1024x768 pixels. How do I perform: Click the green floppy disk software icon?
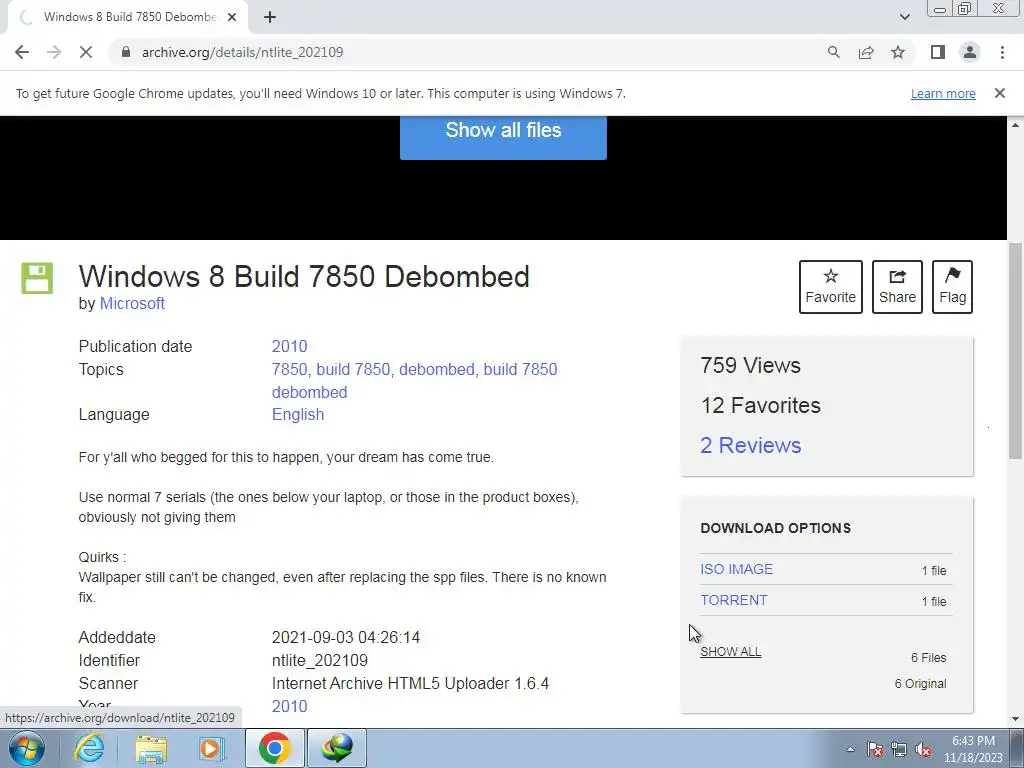click(x=37, y=278)
